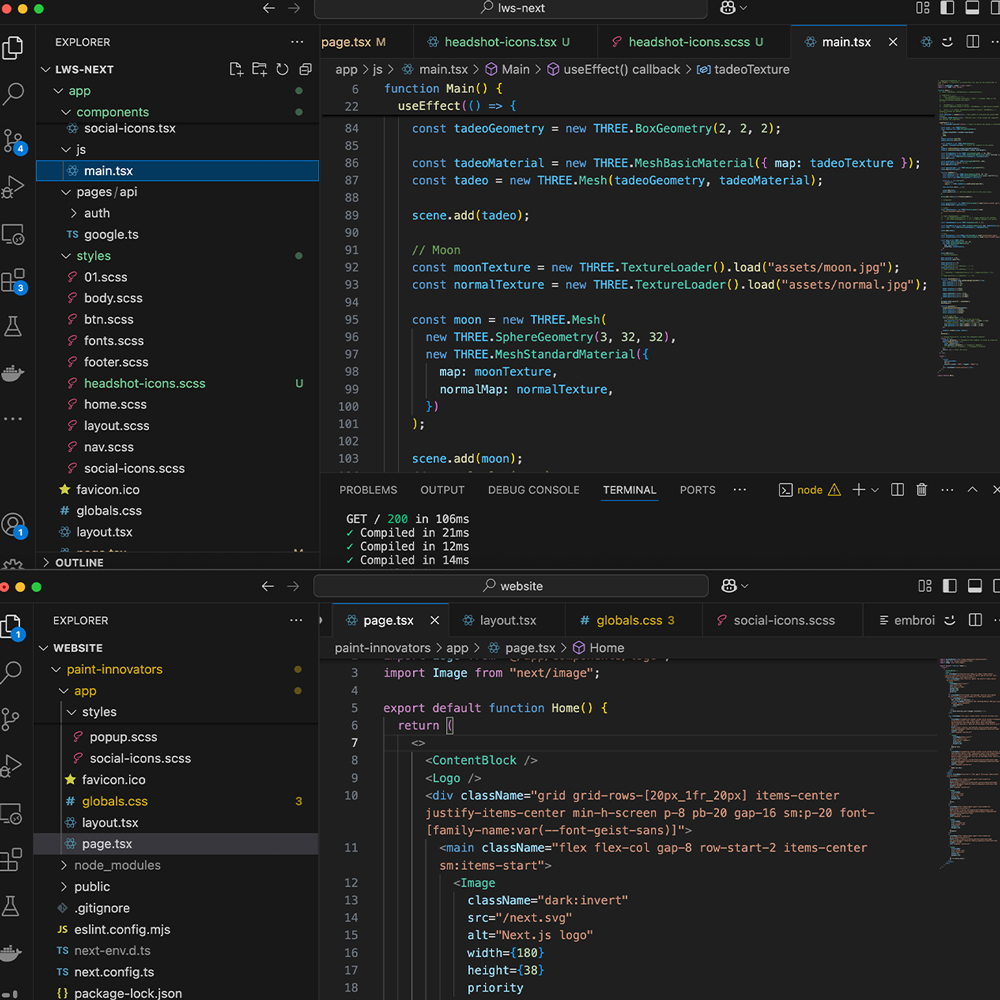The width and height of the screenshot is (1000, 1000).
Task: Toggle the bottom panel in lws-next title bar
Action: [x=971, y=9]
